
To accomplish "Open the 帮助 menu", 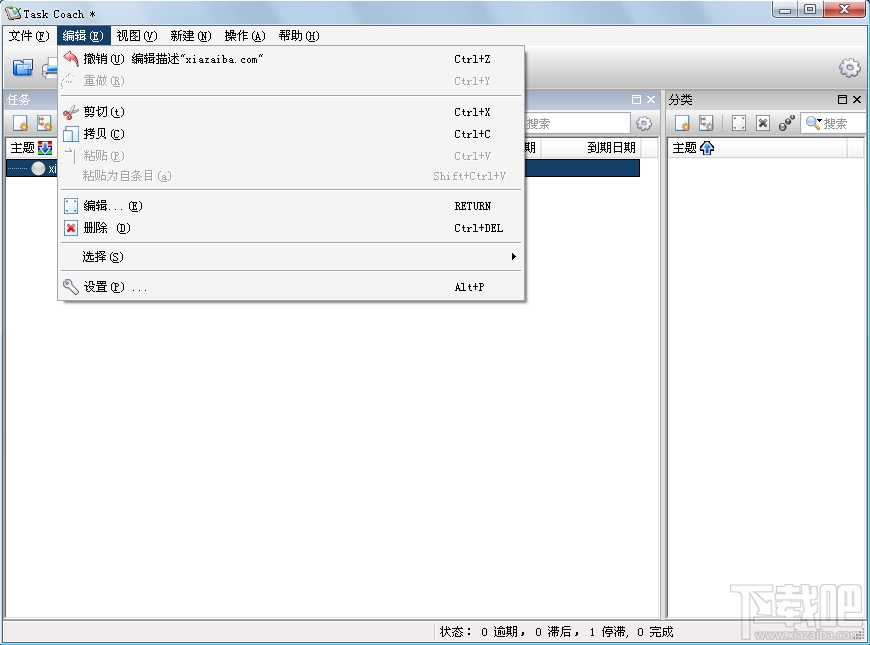I will click(x=296, y=35).
